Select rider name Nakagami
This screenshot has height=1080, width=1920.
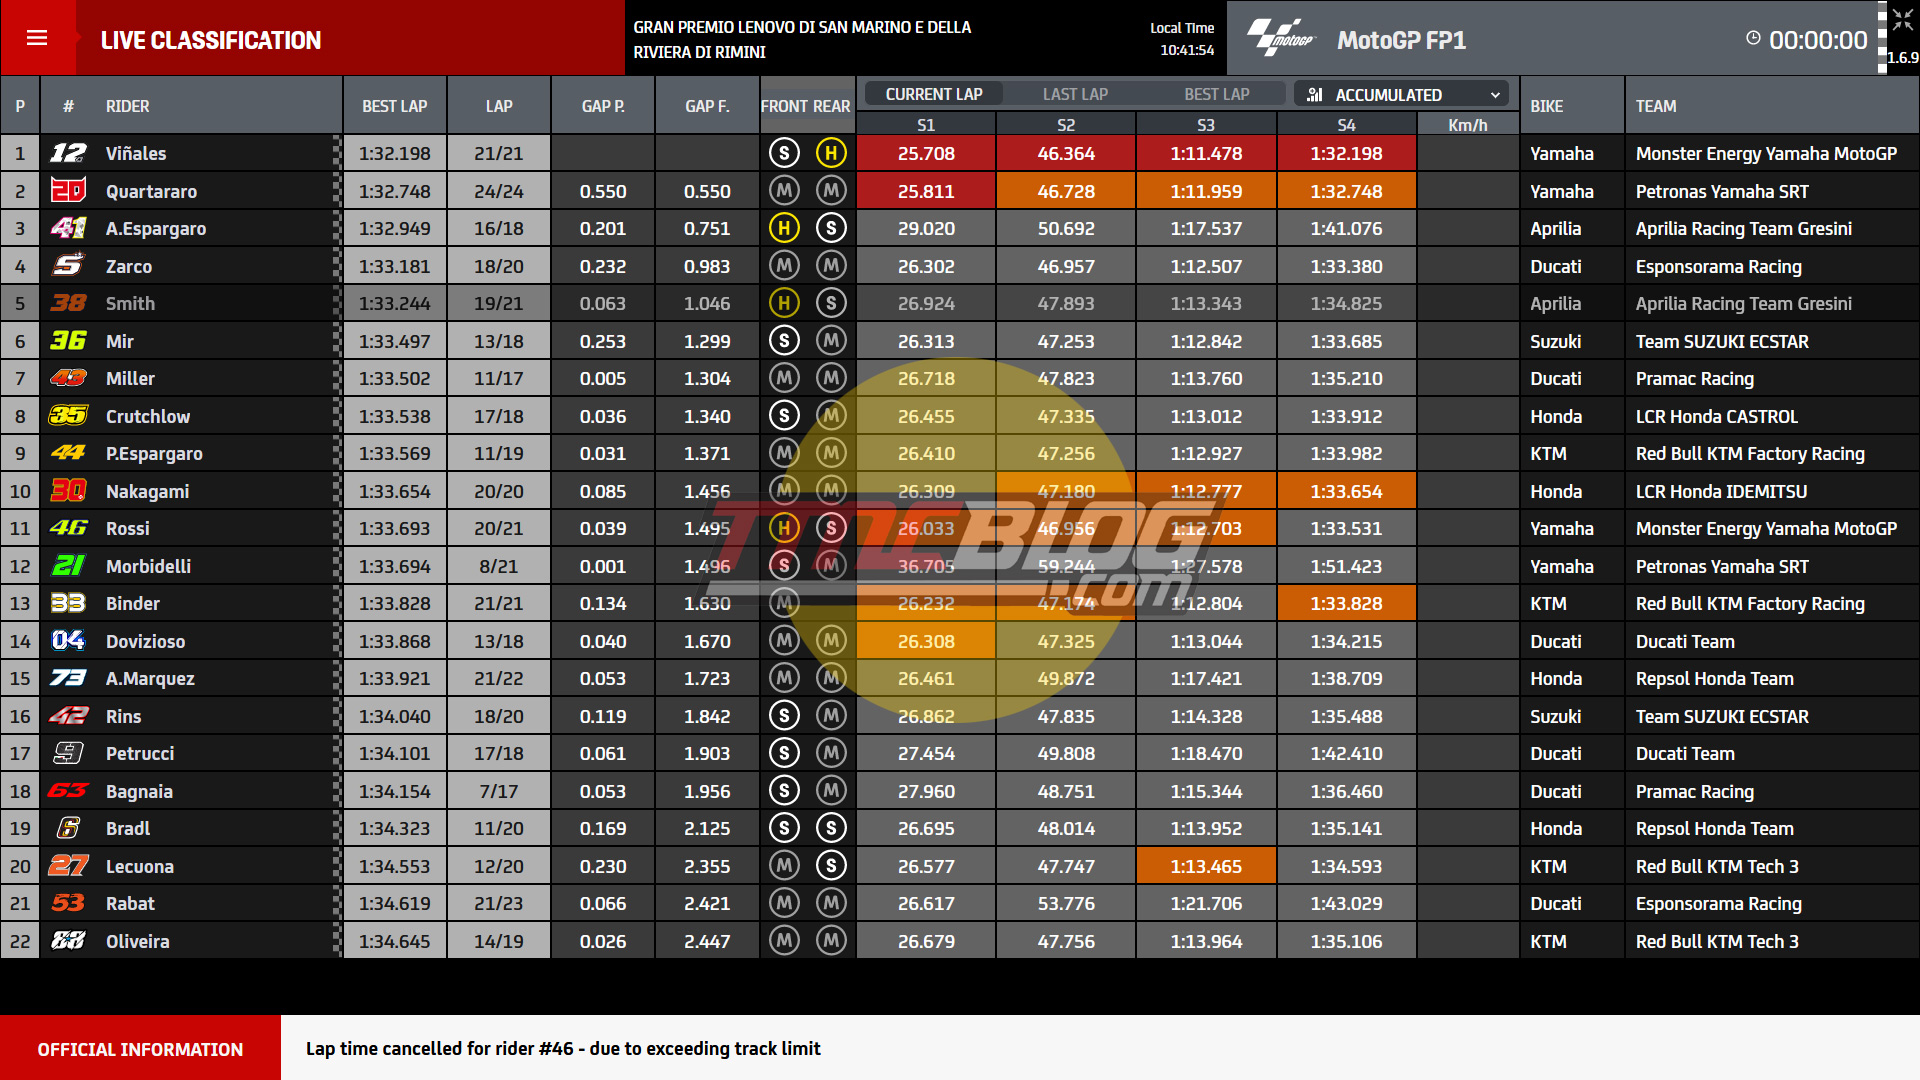147,491
